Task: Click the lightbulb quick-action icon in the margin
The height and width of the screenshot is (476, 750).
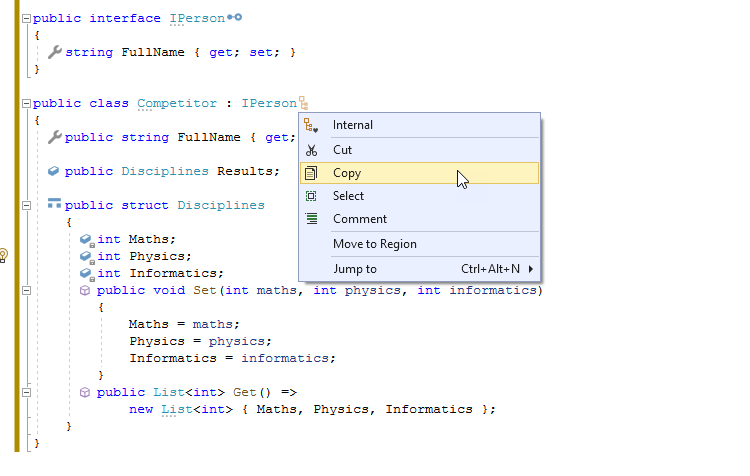Action: click(x=4, y=255)
